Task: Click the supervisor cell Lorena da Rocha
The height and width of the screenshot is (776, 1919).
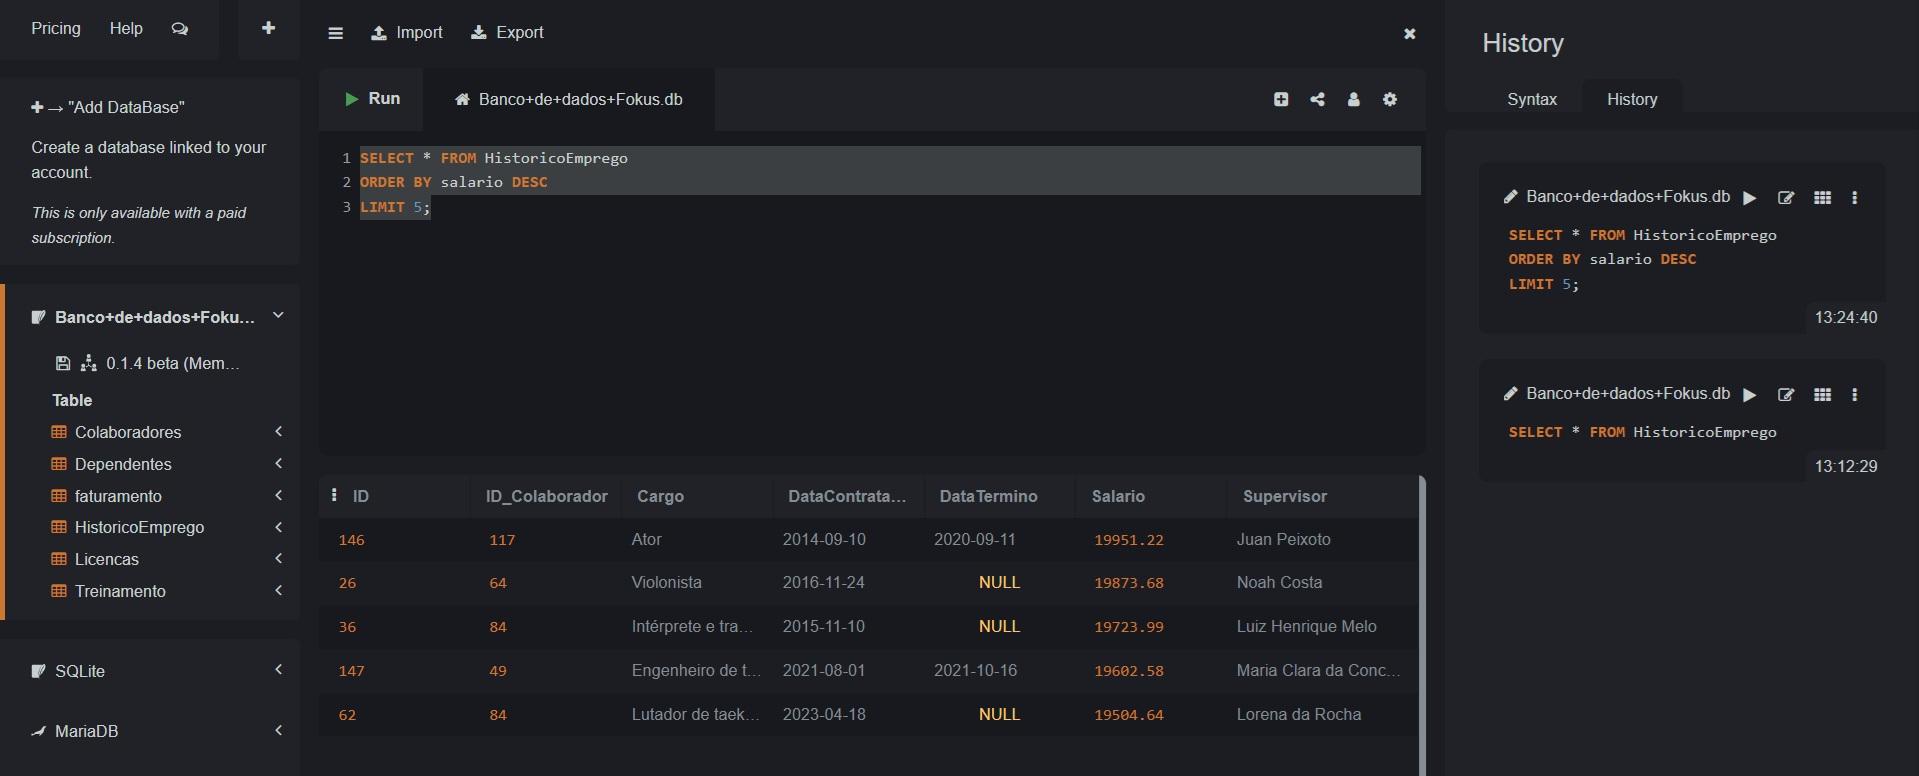Action: tap(1298, 714)
